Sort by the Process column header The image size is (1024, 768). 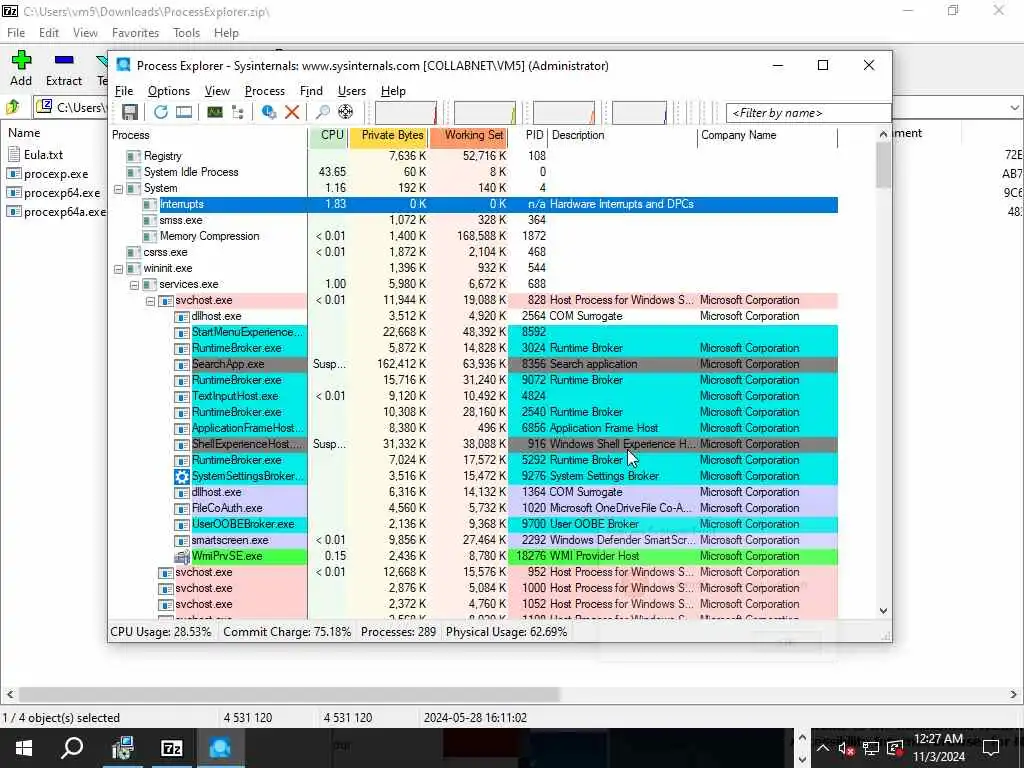(208, 135)
